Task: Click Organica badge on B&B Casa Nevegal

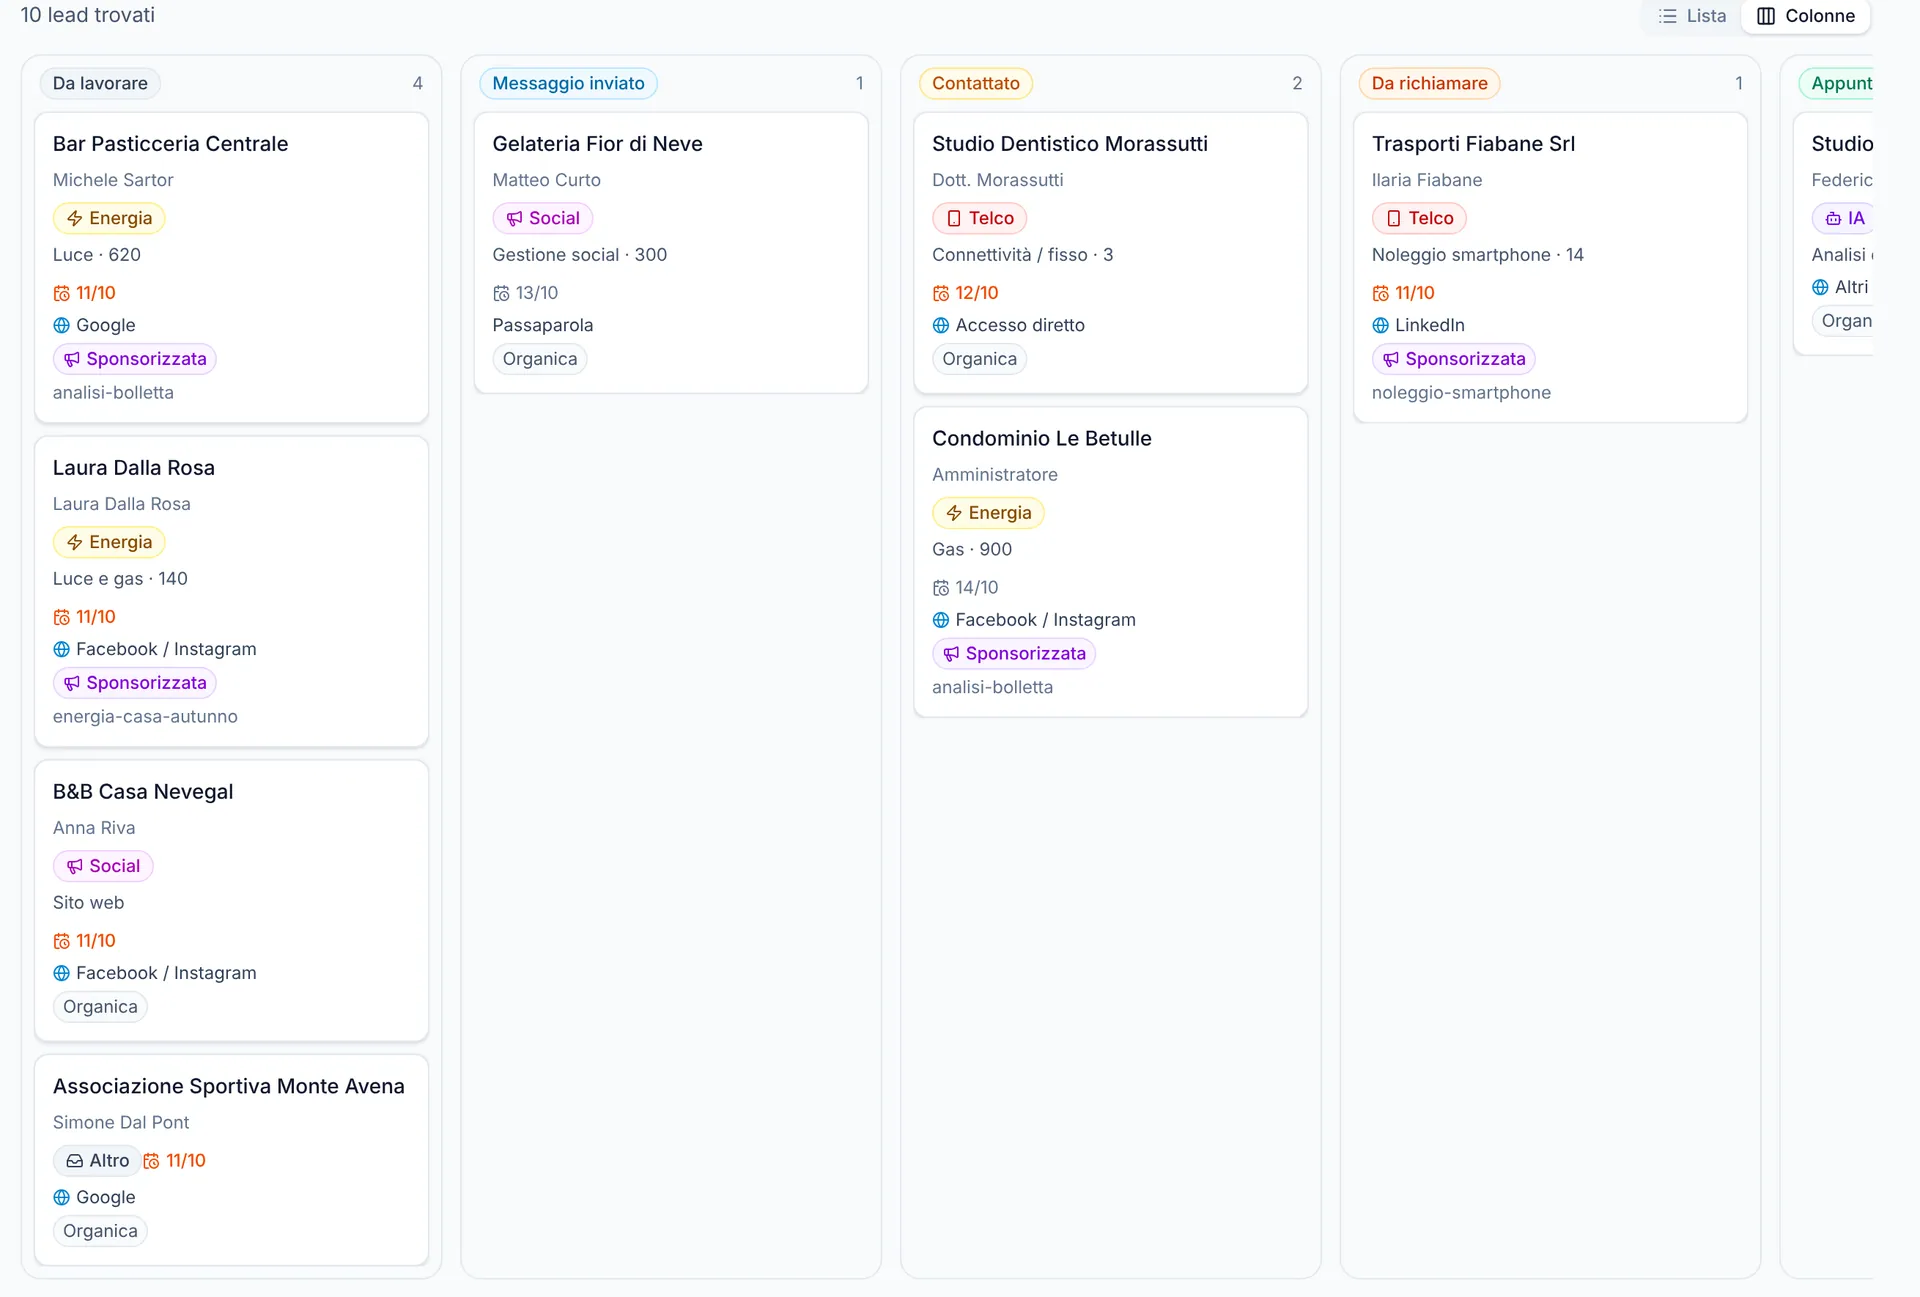Action: 100,1007
